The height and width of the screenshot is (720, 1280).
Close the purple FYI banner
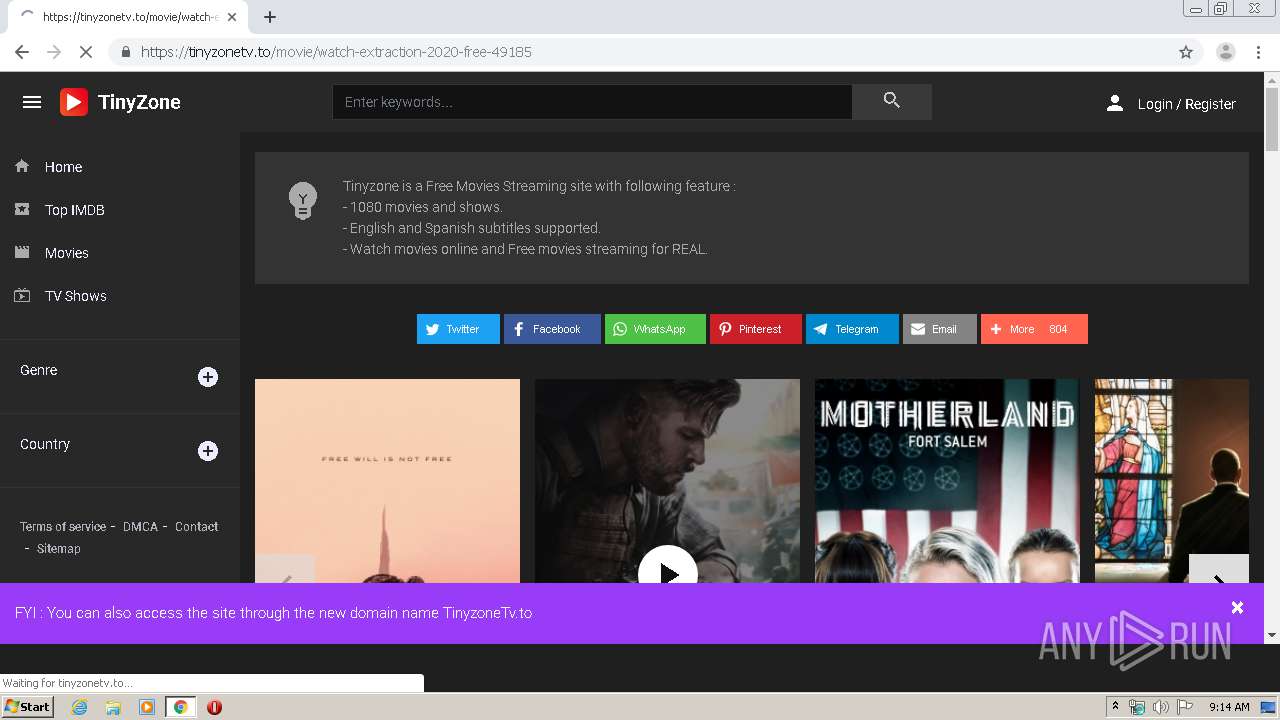tap(1237, 607)
